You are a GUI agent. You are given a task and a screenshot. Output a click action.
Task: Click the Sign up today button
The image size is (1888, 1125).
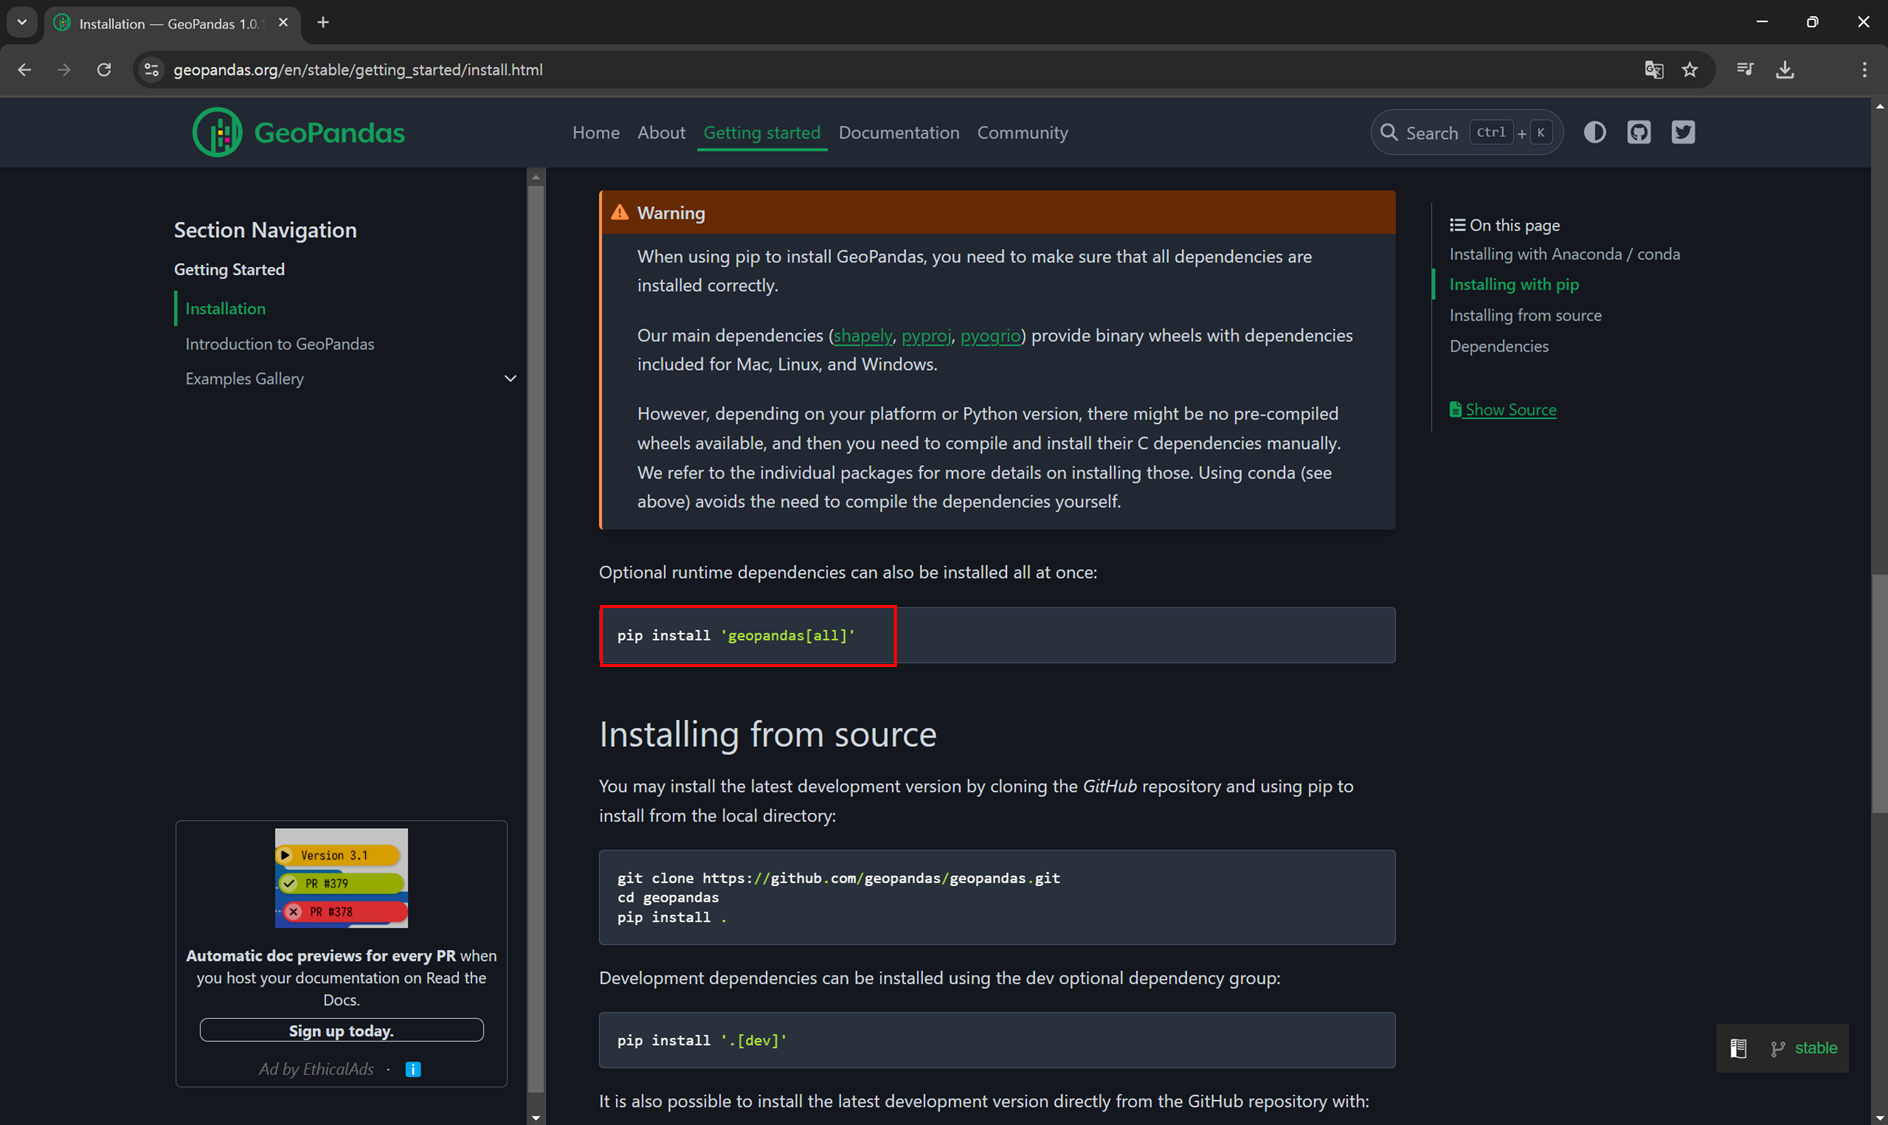pyautogui.click(x=341, y=1030)
